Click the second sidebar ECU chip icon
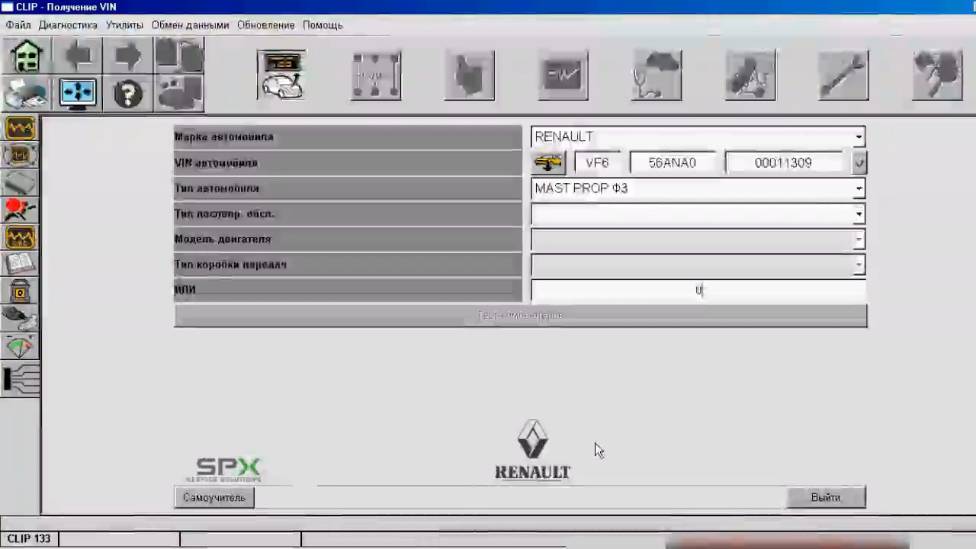976x549 pixels. [x=20, y=156]
